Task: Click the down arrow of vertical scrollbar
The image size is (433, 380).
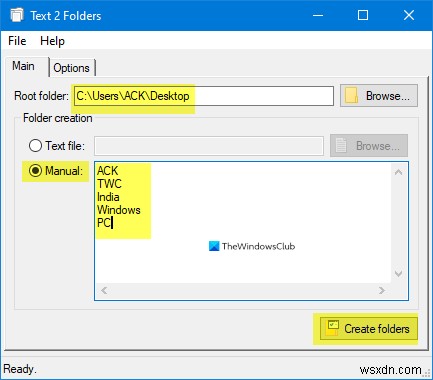Action: point(398,274)
